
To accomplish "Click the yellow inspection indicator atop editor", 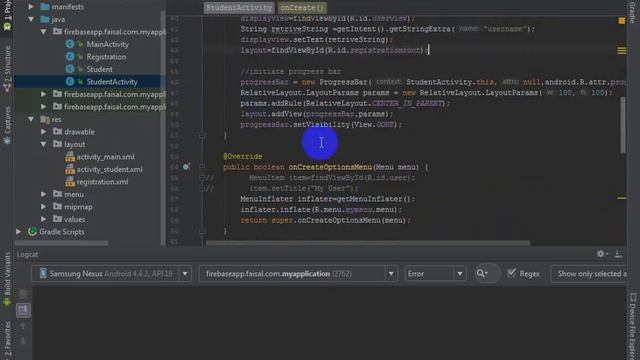I will pyautogui.click(x=621, y=20).
